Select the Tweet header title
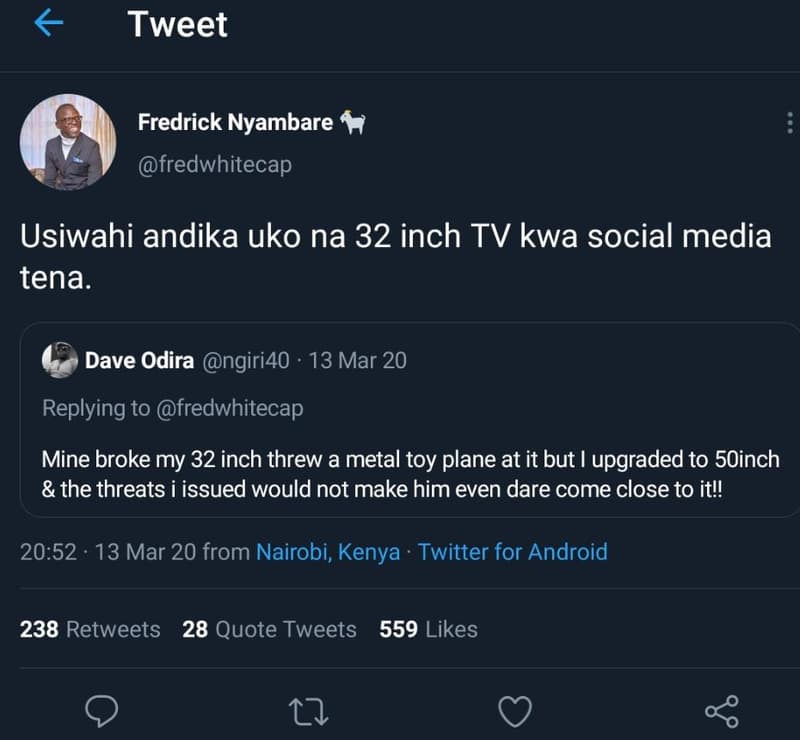800x740 pixels. 176,24
